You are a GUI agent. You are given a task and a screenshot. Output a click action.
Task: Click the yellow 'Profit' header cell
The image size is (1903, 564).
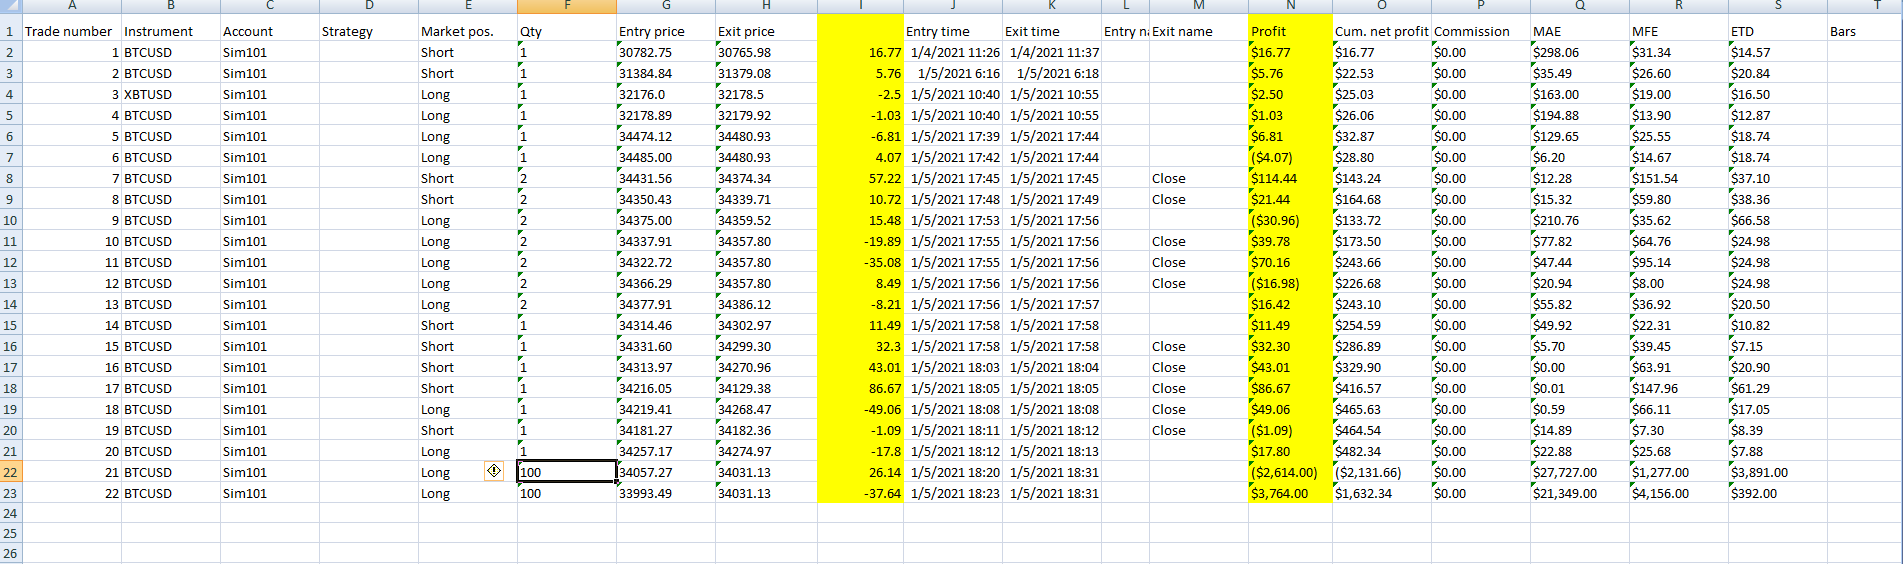[x=1290, y=31]
